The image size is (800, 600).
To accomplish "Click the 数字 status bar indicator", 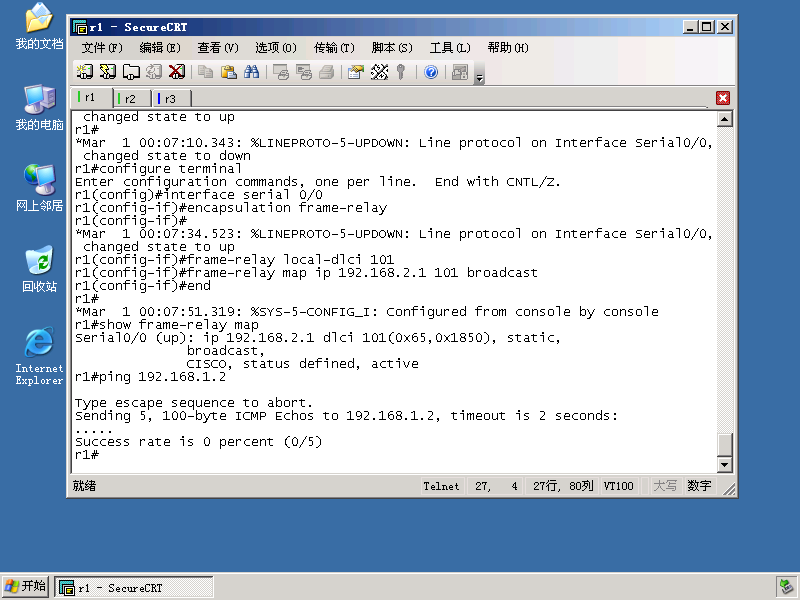I will pos(699,486).
